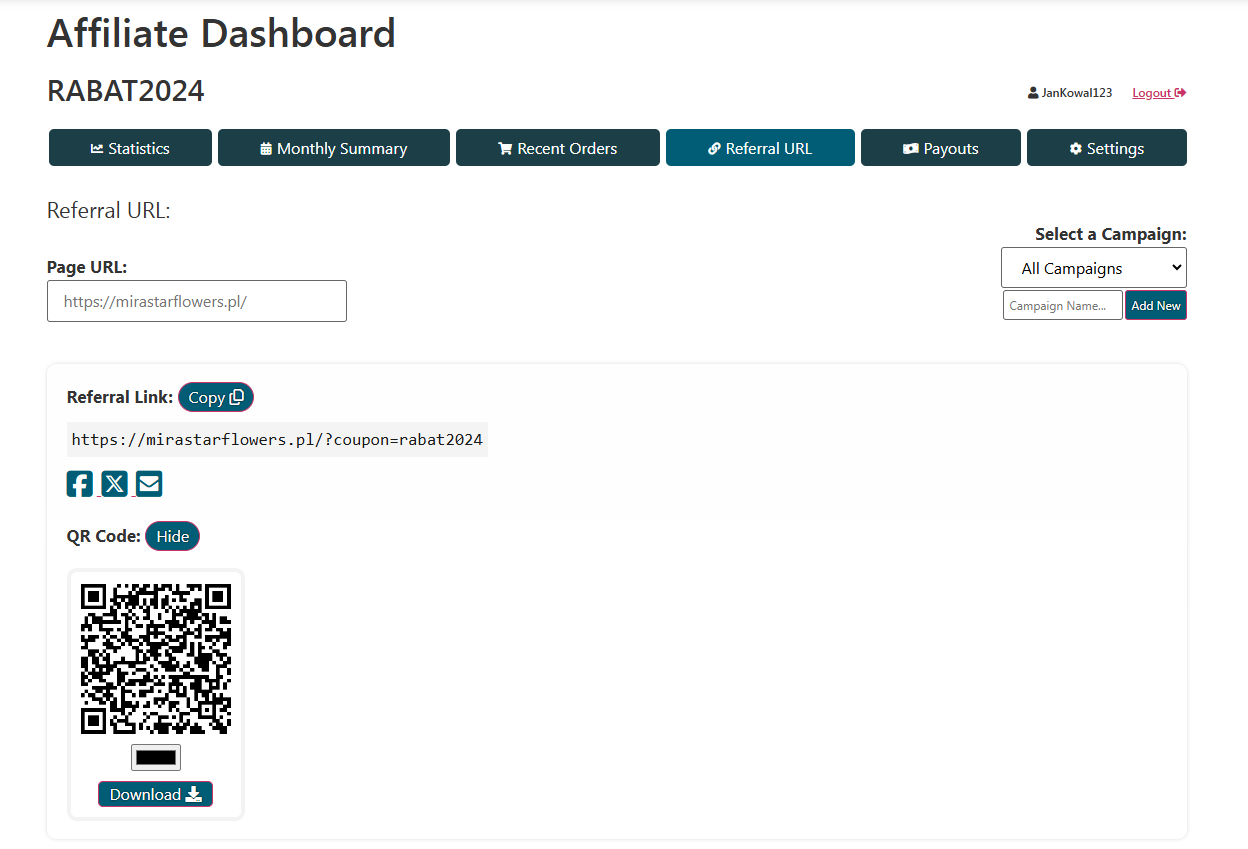Click the 'Select a Campaign:' label
This screenshot has width=1248, height=849.
pos(1111,234)
